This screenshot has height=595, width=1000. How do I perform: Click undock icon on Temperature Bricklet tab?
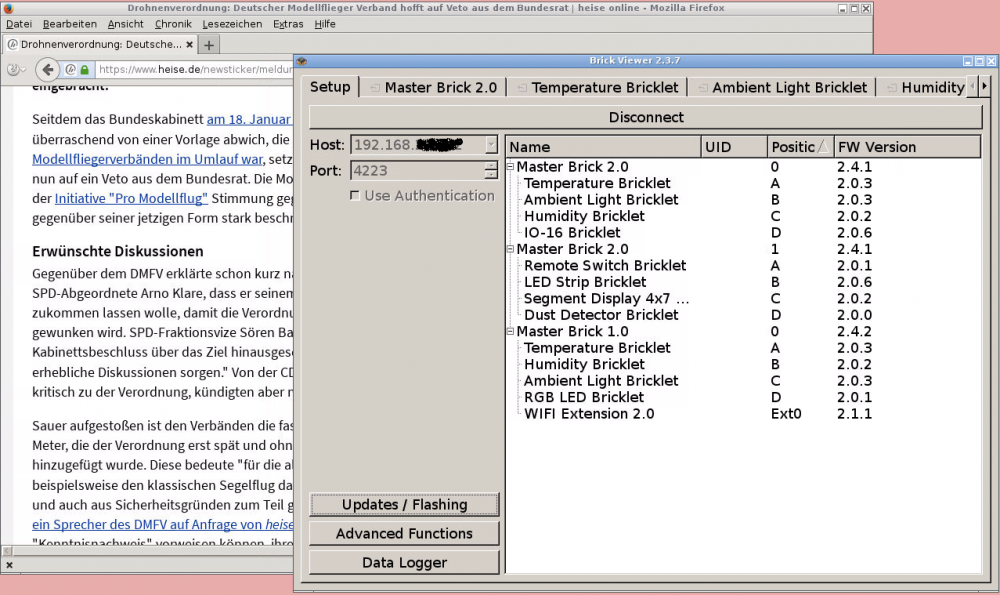522,88
